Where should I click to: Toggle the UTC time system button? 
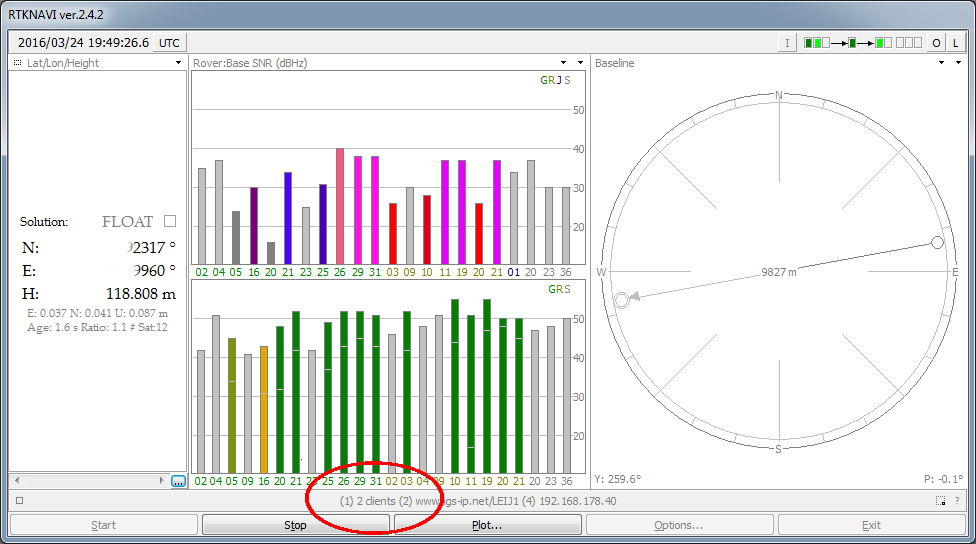click(170, 43)
